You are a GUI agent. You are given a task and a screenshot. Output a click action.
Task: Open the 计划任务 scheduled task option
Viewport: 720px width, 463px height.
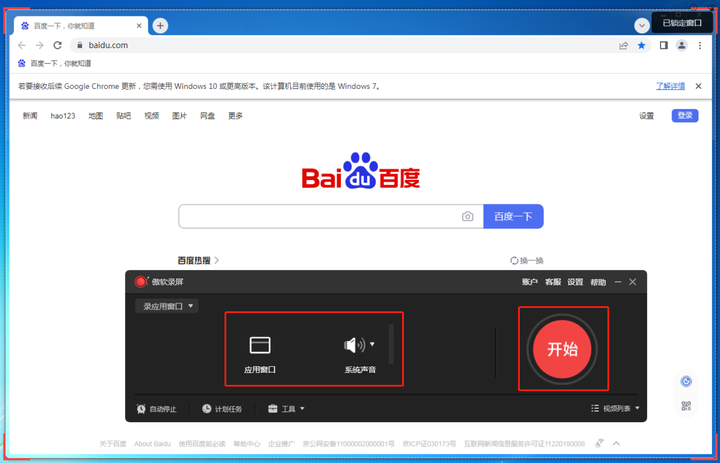click(222, 409)
